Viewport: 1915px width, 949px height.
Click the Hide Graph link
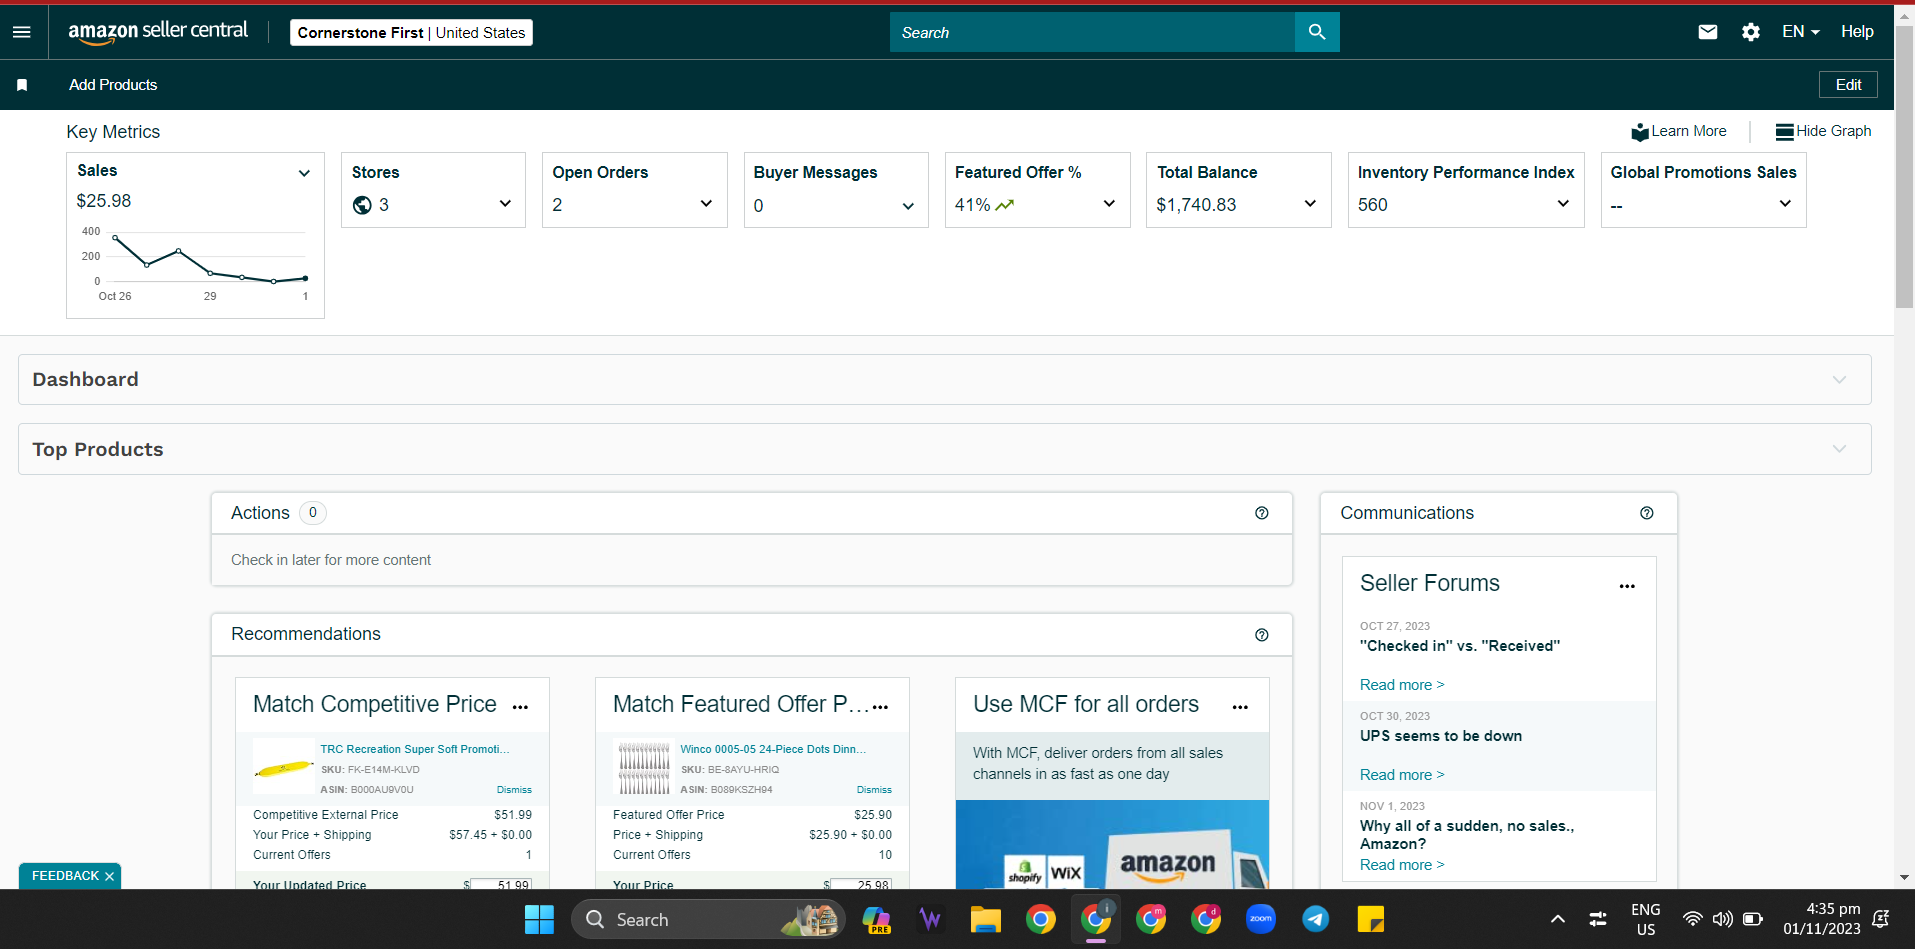[1834, 131]
